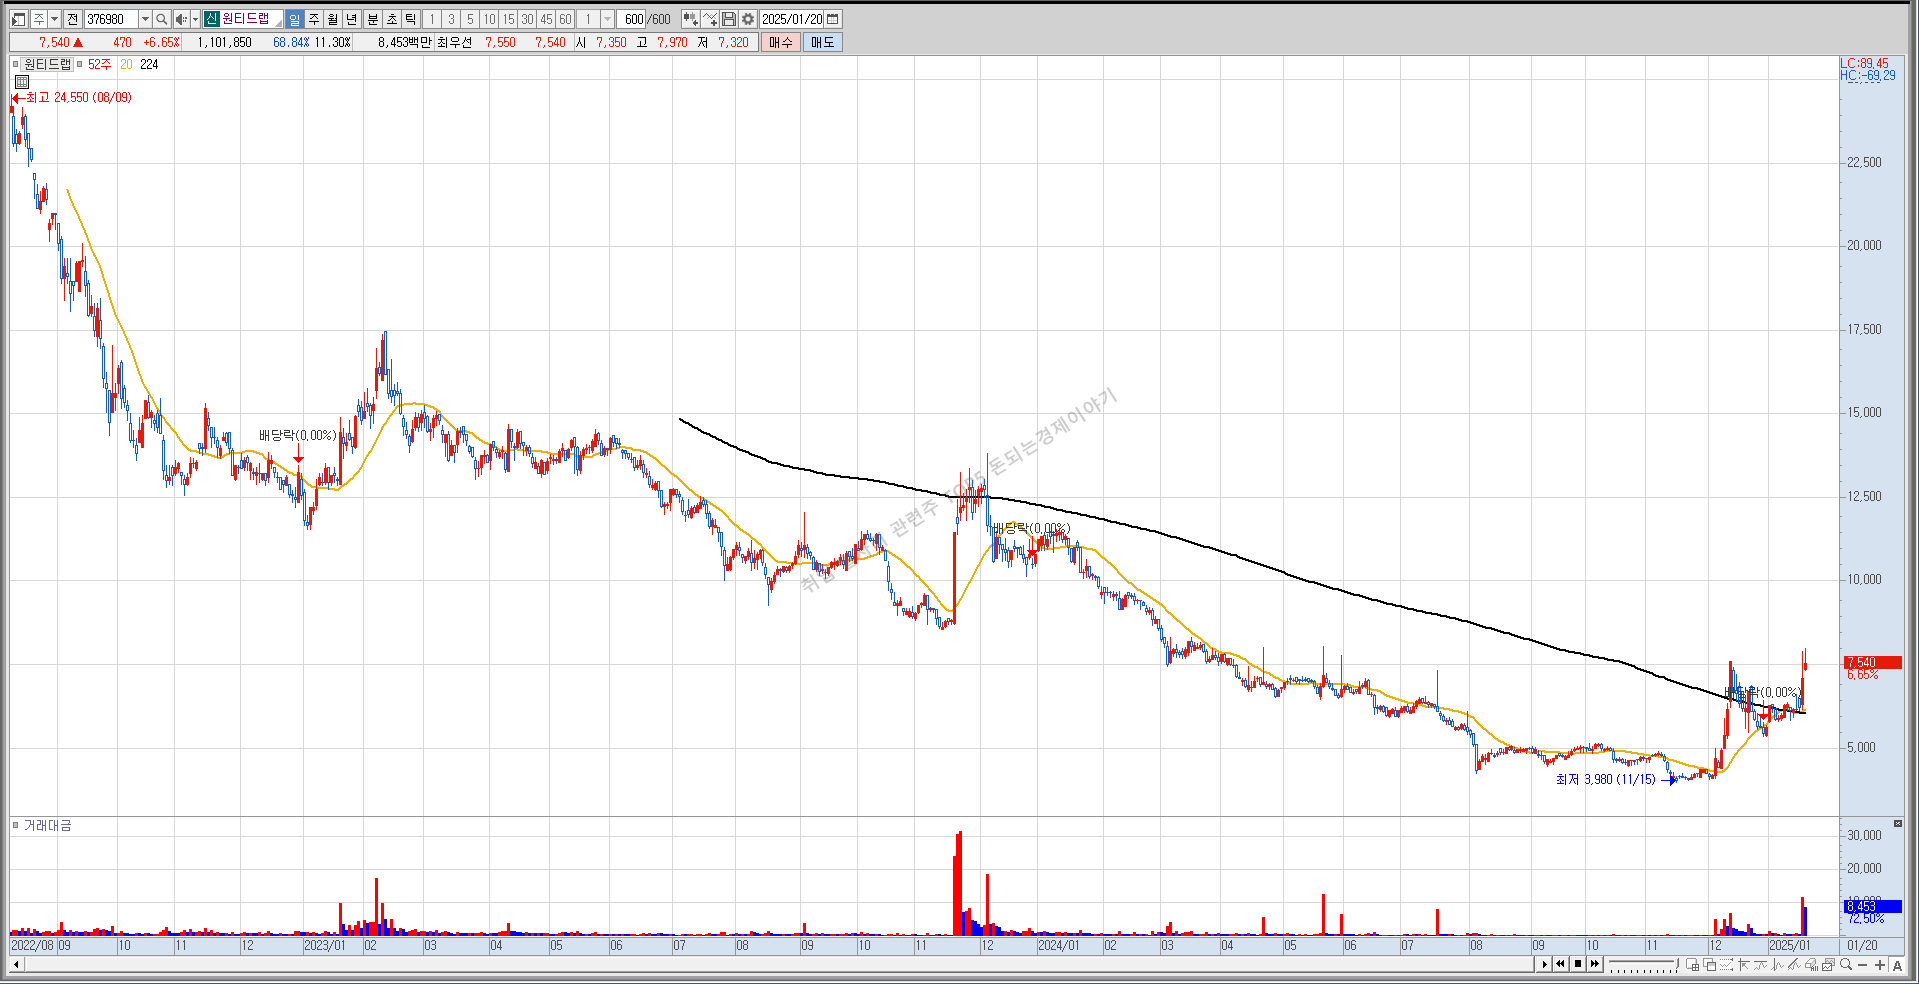Choose the 5 interval button
Viewport: 1919px width, 984px height.
[x=470, y=19]
